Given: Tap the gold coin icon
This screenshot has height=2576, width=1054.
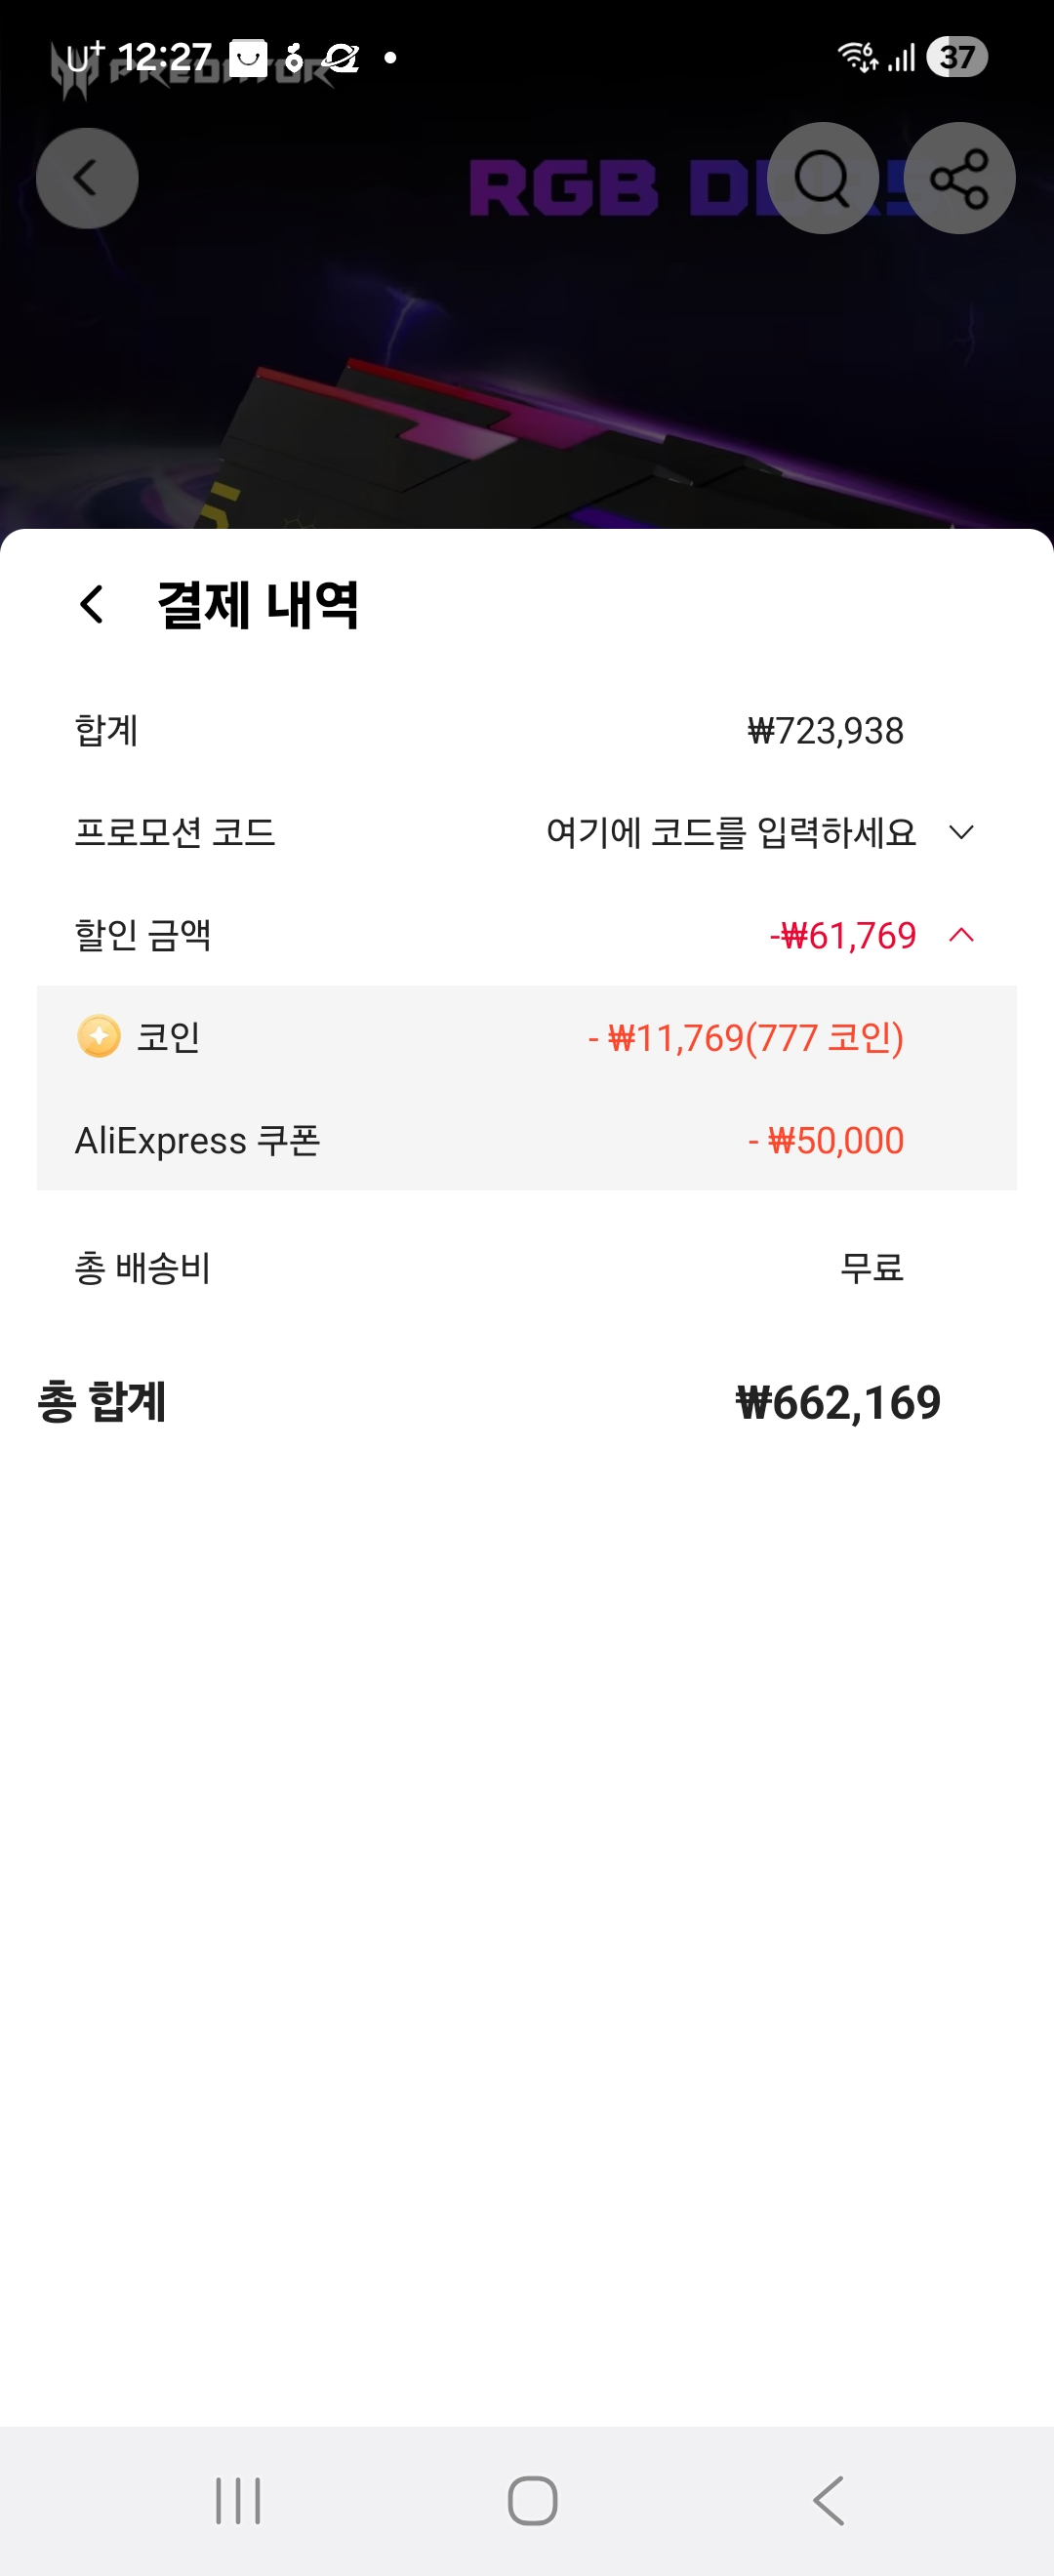Looking at the screenshot, I should 98,1036.
